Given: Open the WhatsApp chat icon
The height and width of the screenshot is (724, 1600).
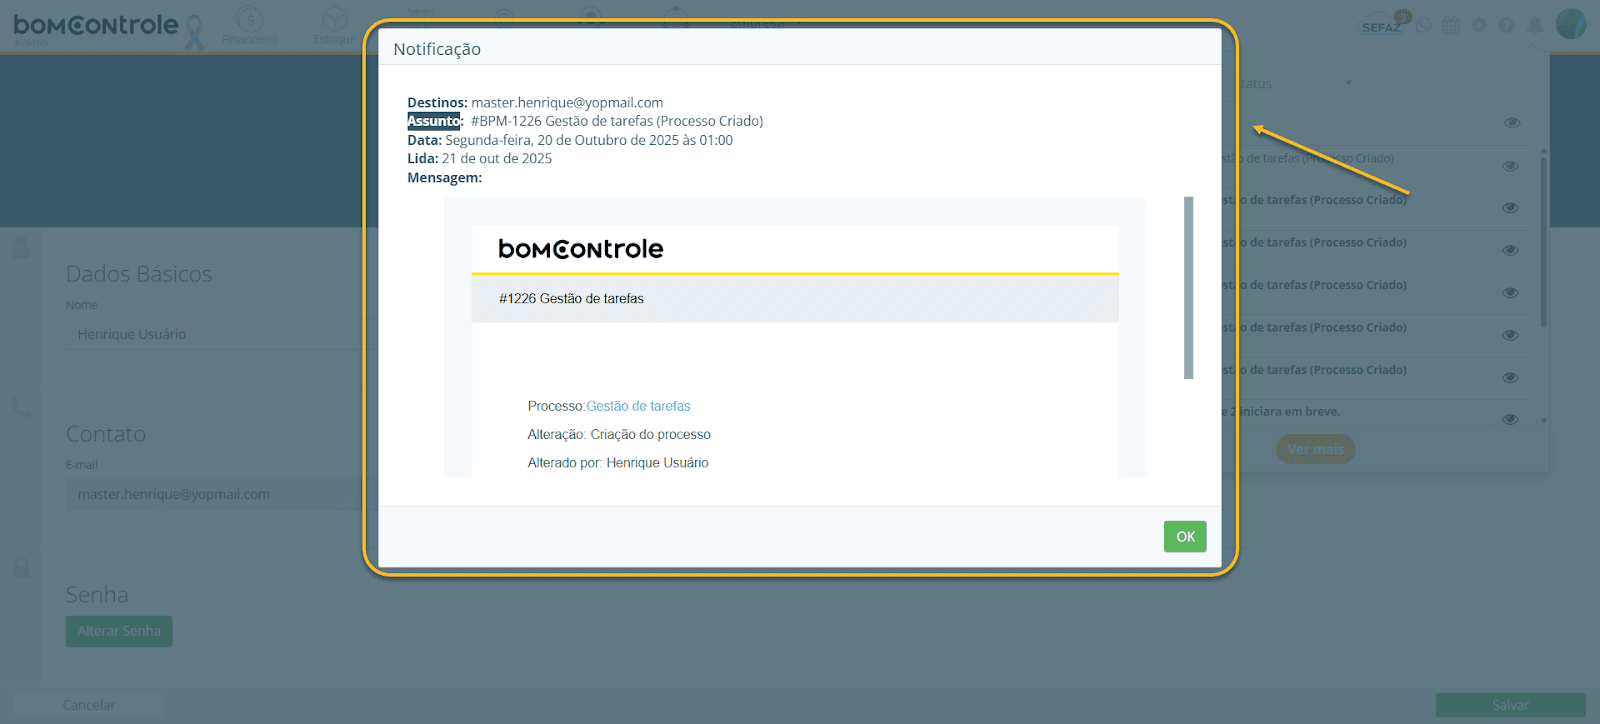Looking at the screenshot, I should [1423, 25].
